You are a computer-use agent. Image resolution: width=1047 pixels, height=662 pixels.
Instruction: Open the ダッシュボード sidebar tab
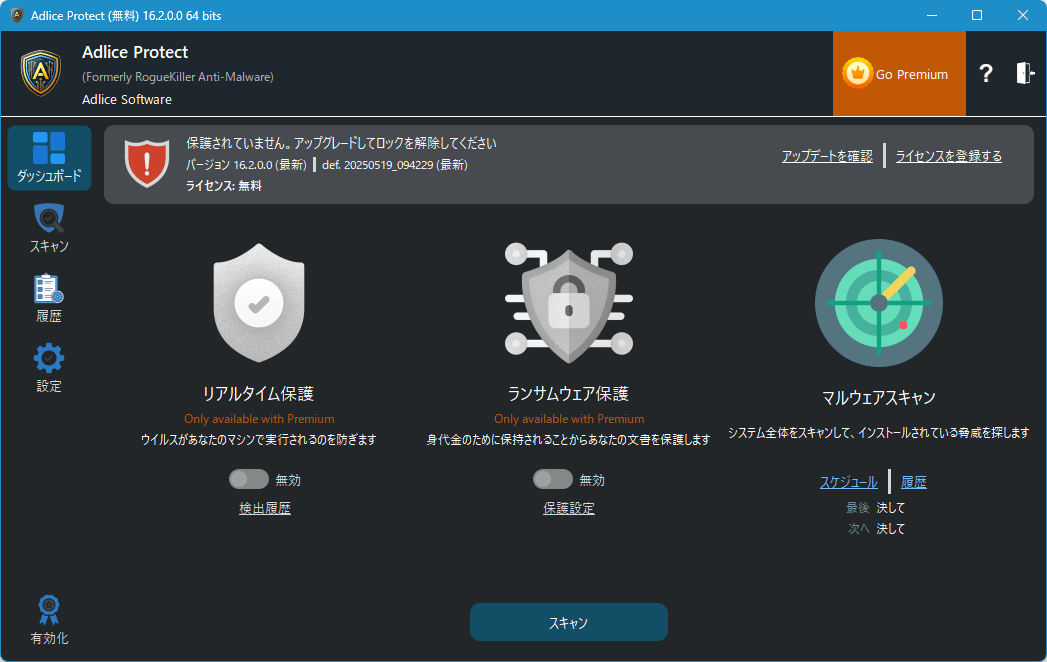click(x=49, y=158)
